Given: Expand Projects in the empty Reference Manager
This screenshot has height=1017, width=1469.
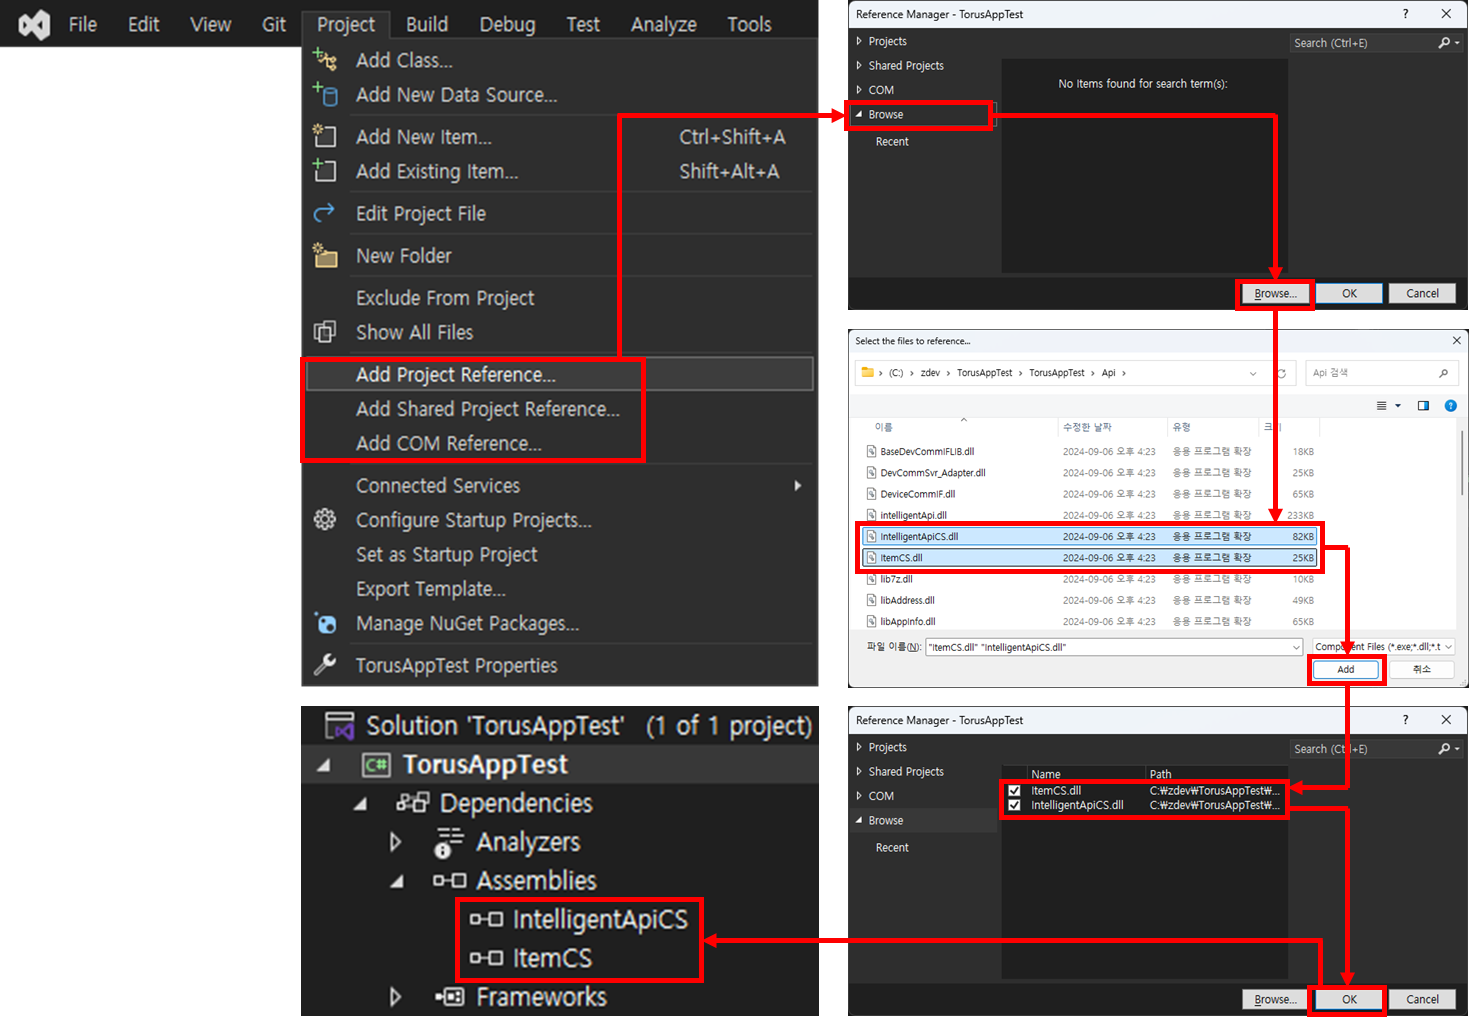Looking at the screenshot, I should pos(859,41).
